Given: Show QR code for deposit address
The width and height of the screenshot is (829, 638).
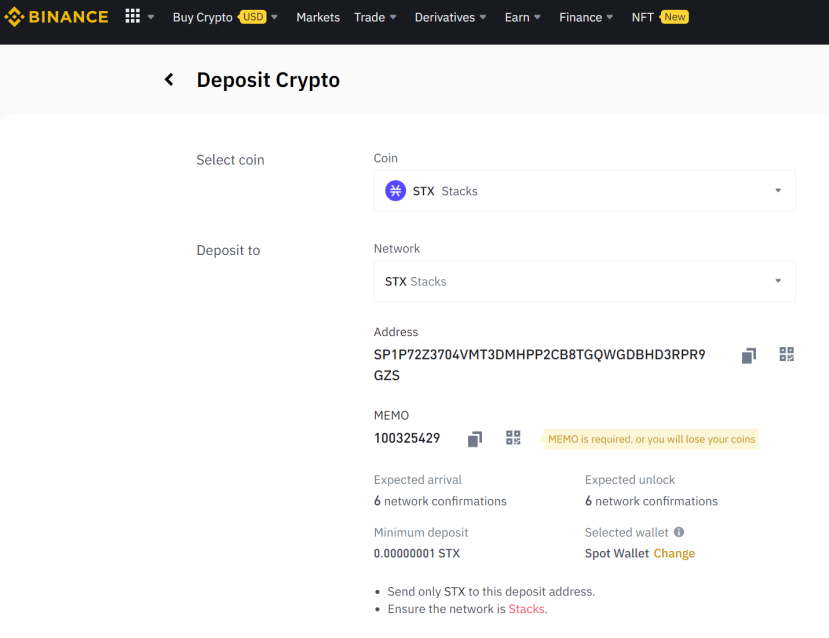Looking at the screenshot, I should pos(787,354).
